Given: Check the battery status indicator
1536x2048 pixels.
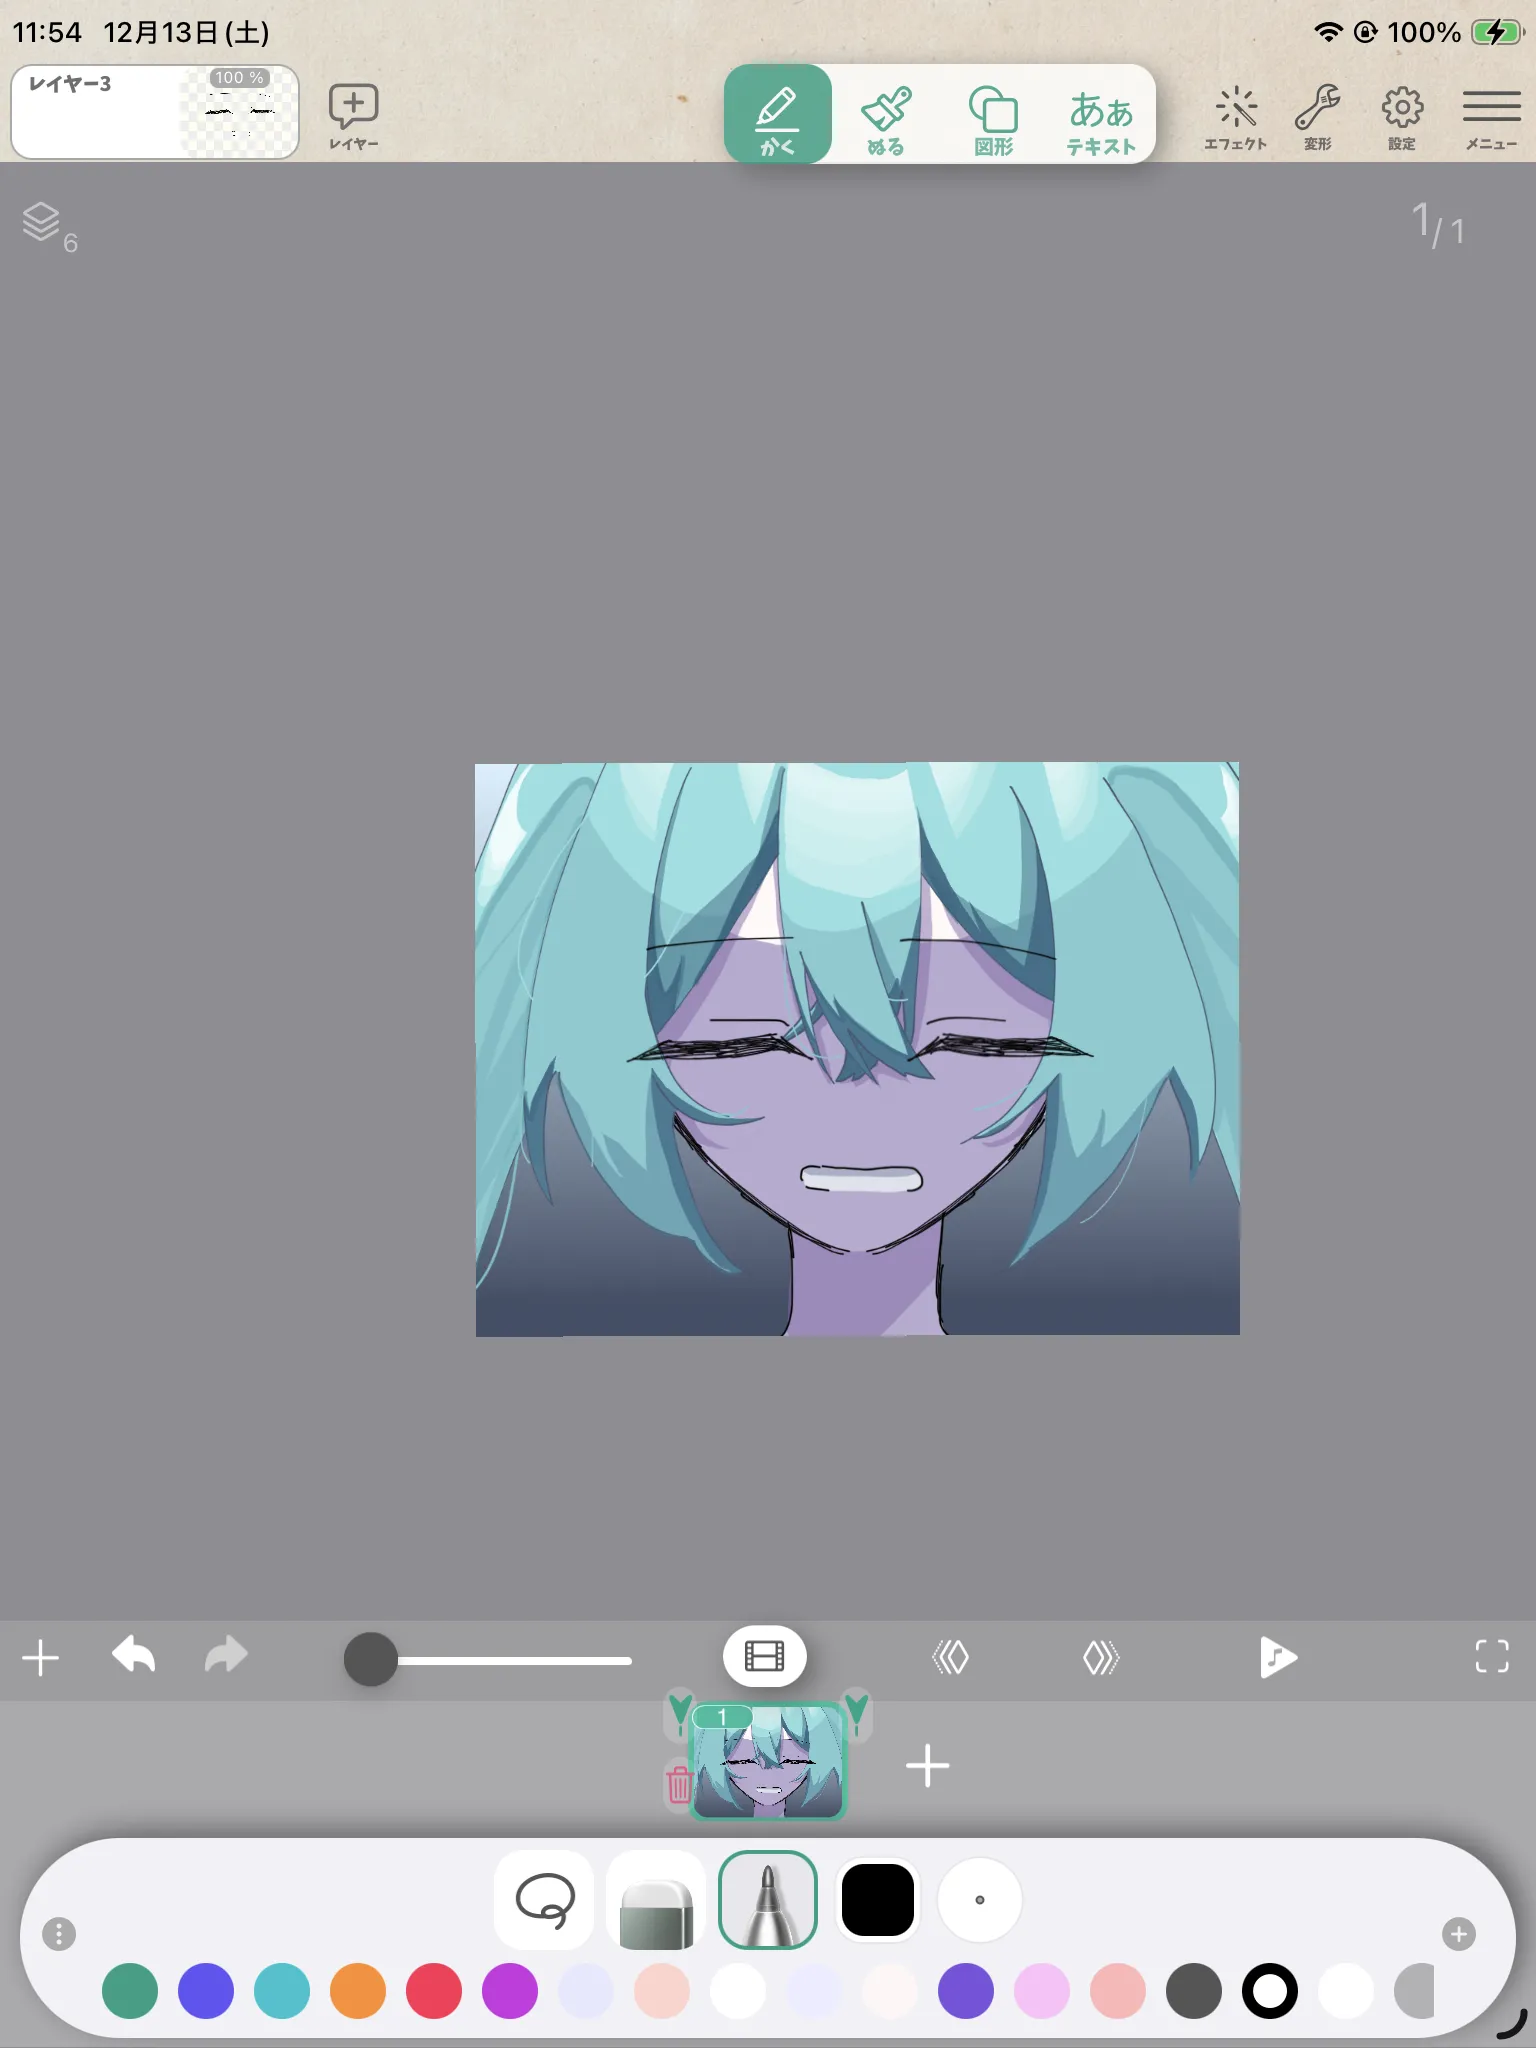Looking at the screenshot, I should [x=1497, y=32].
